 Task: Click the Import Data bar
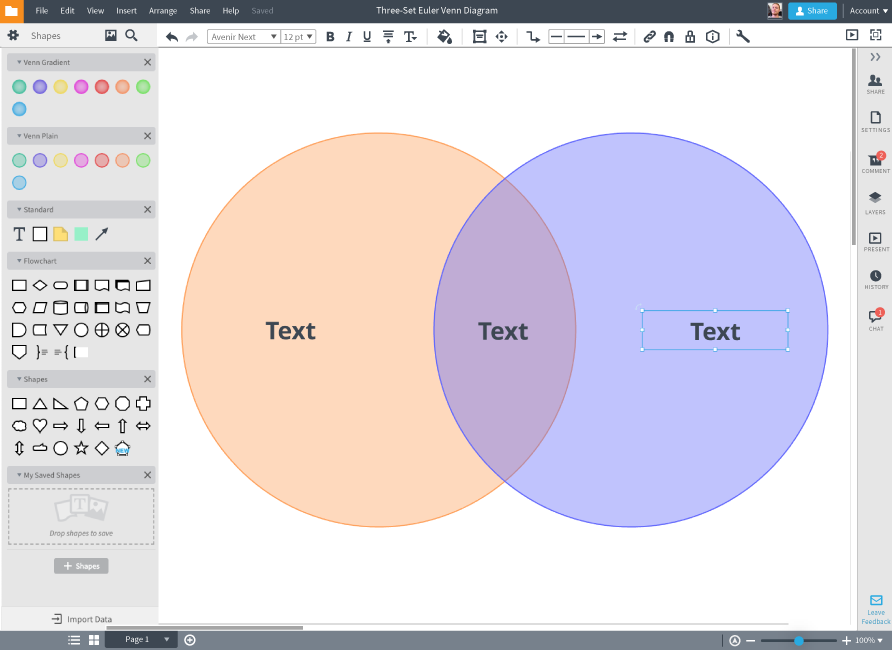click(81, 618)
